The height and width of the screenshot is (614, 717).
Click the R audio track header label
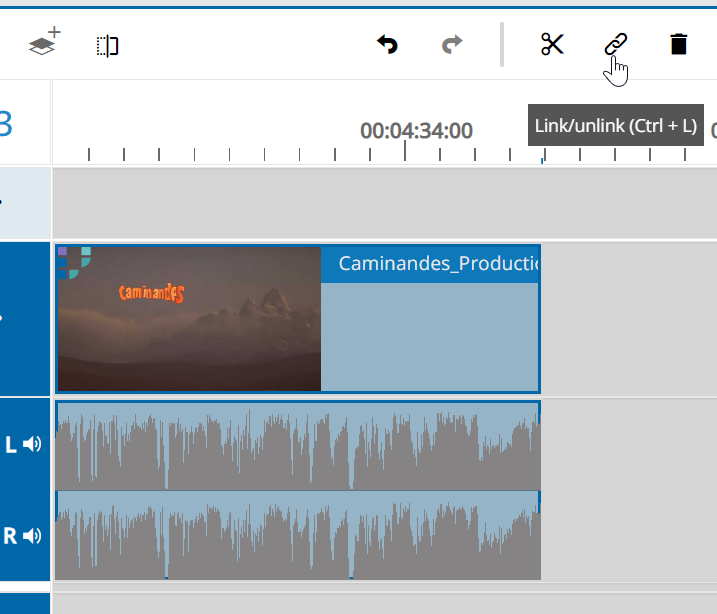click(11, 536)
